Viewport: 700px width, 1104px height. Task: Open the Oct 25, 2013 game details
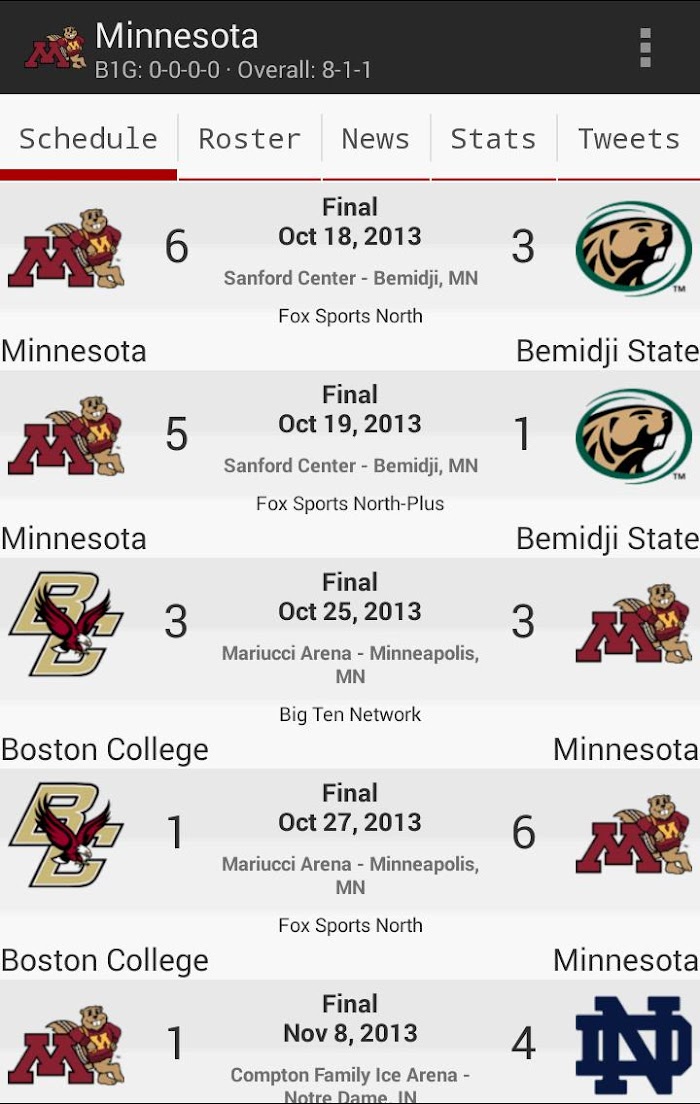pyautogui.click(x=350, y=612)
